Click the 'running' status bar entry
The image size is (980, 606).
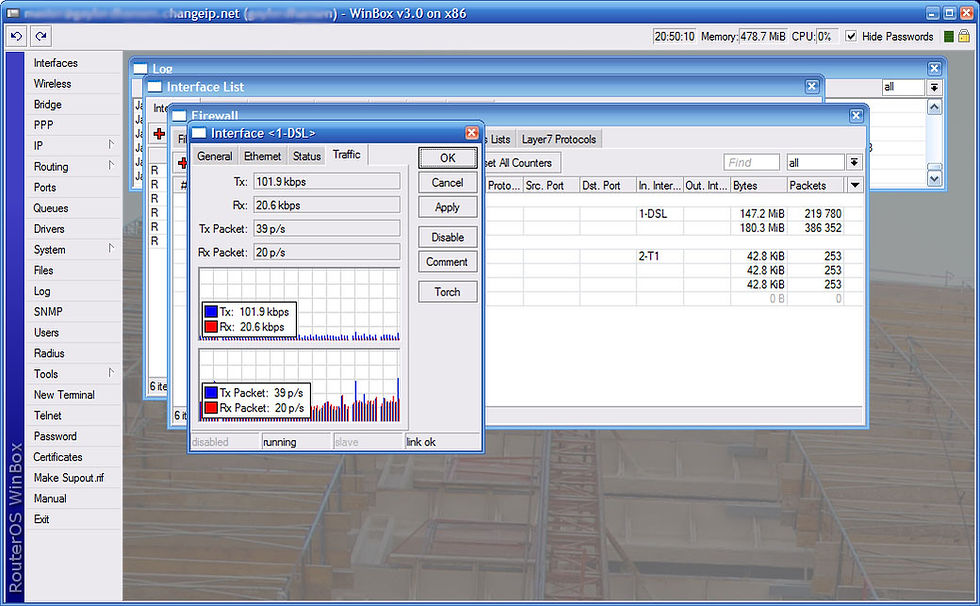(296, 442)
